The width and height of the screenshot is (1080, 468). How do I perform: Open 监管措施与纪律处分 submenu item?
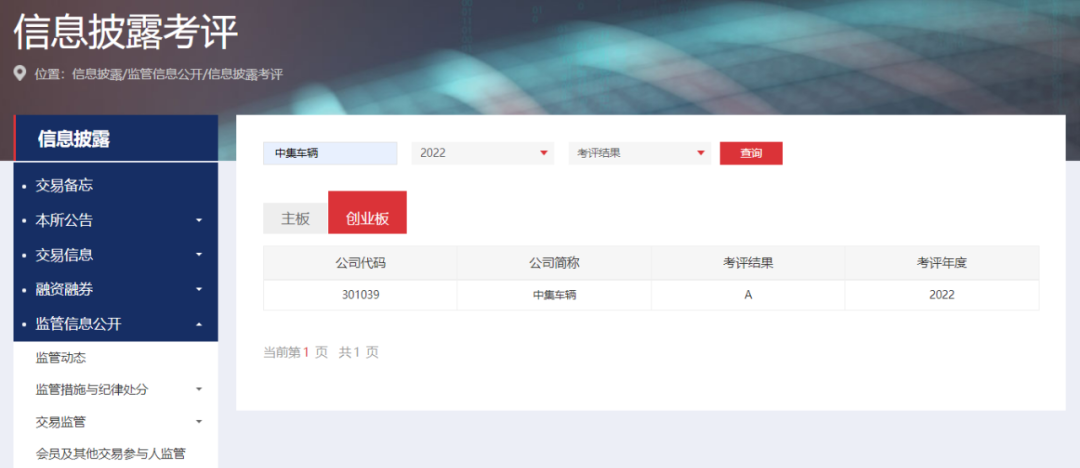(92, 389)
